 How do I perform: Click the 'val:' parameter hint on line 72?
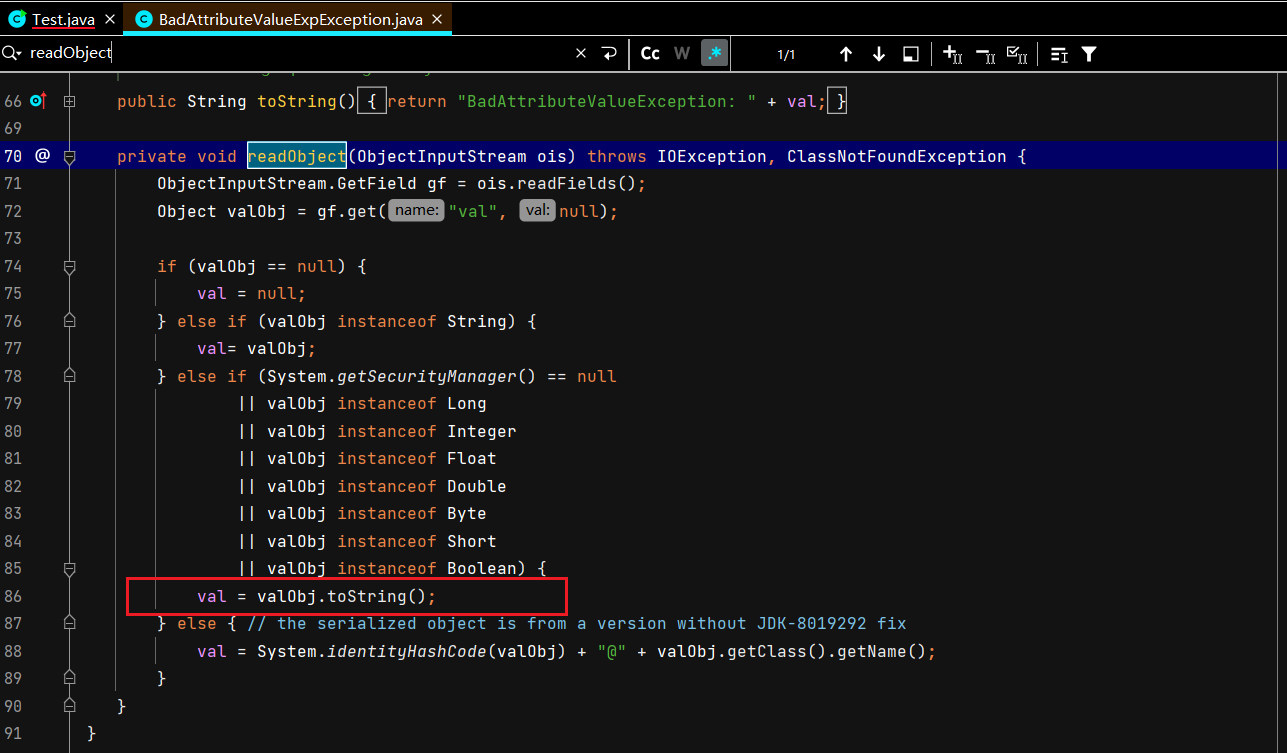(537, 211)
